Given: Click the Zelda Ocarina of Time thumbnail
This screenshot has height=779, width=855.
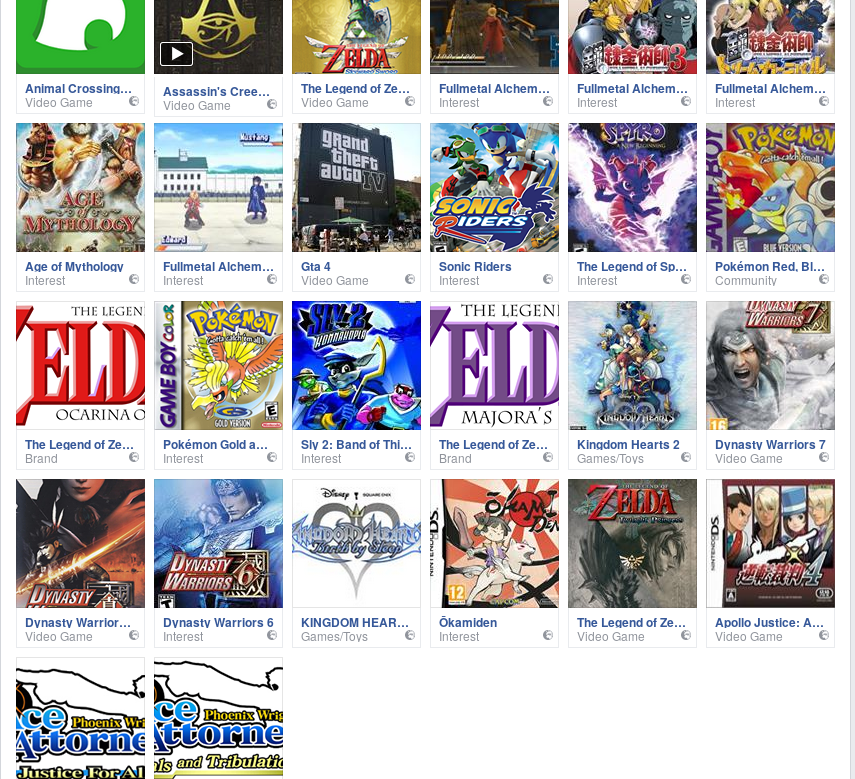Looking at the screenshot, I should [81, 365].
